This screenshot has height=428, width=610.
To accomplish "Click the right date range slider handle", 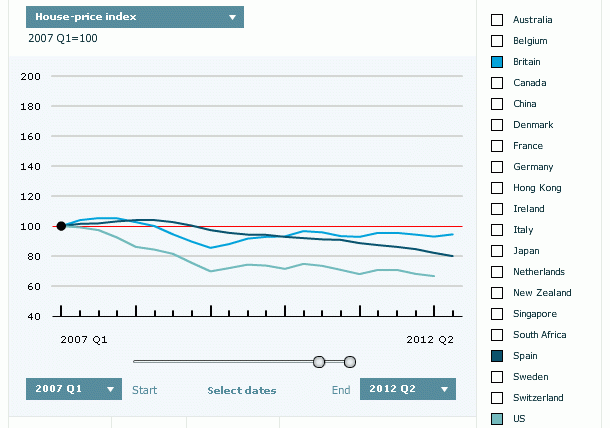I will click(350, 361).
